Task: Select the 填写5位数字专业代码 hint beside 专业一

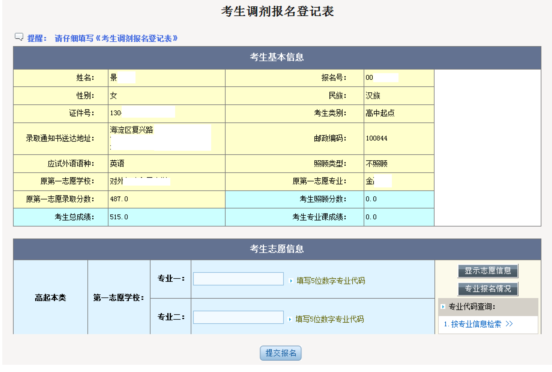Action: (x=331, y=281)
